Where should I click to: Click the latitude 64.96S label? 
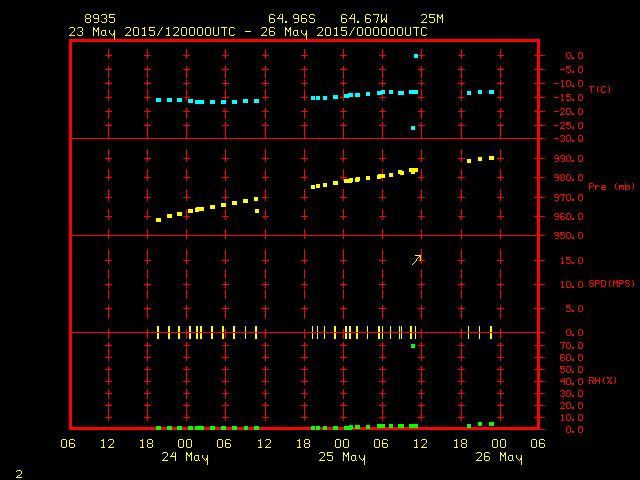292,19
